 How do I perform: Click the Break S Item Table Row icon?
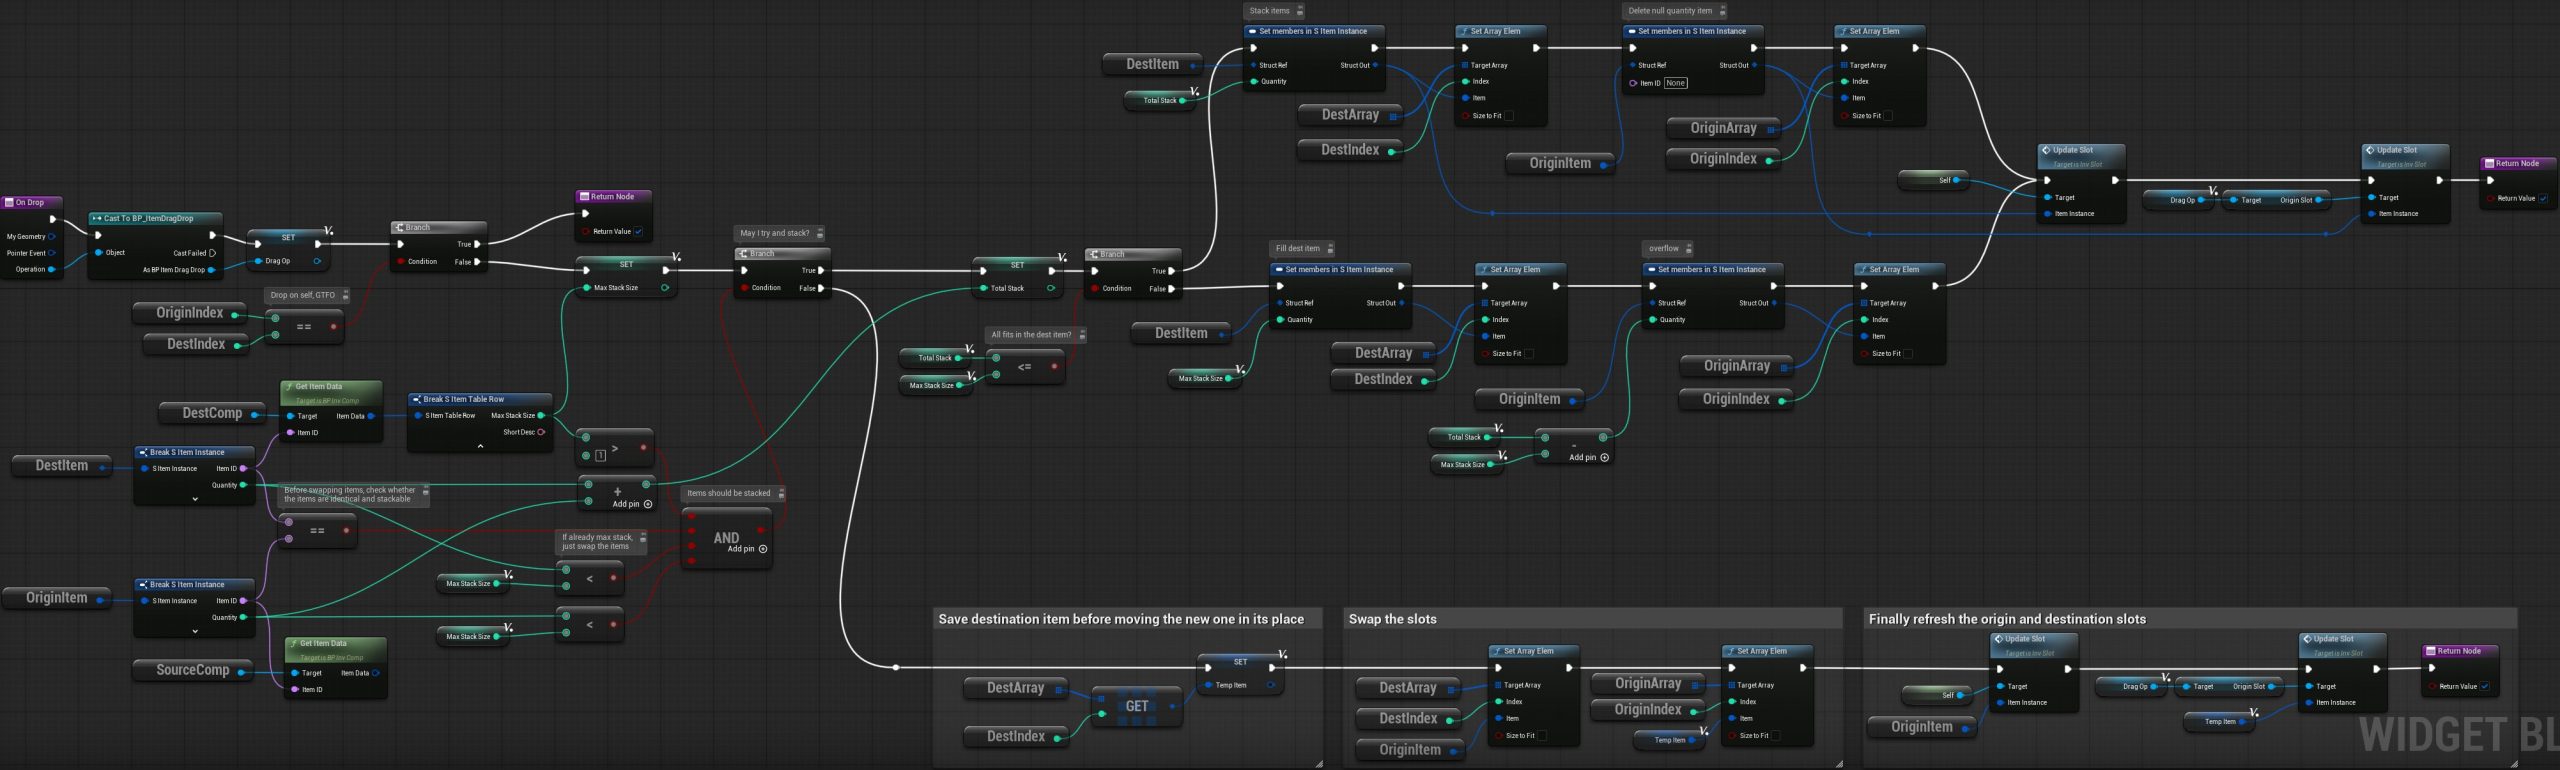417,399
